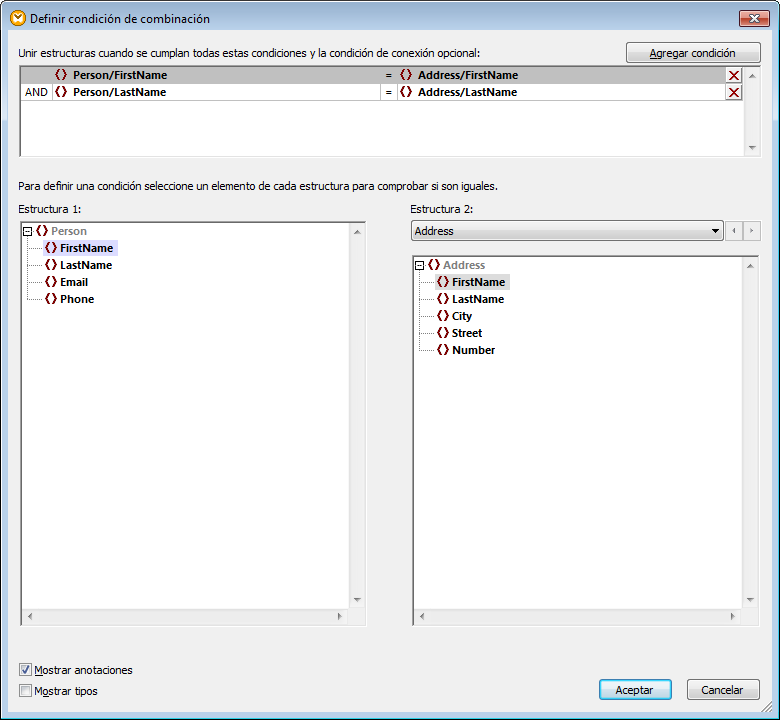
Task: Select LastName in Estructura 1 tree
Action: (x=85, y=265)
